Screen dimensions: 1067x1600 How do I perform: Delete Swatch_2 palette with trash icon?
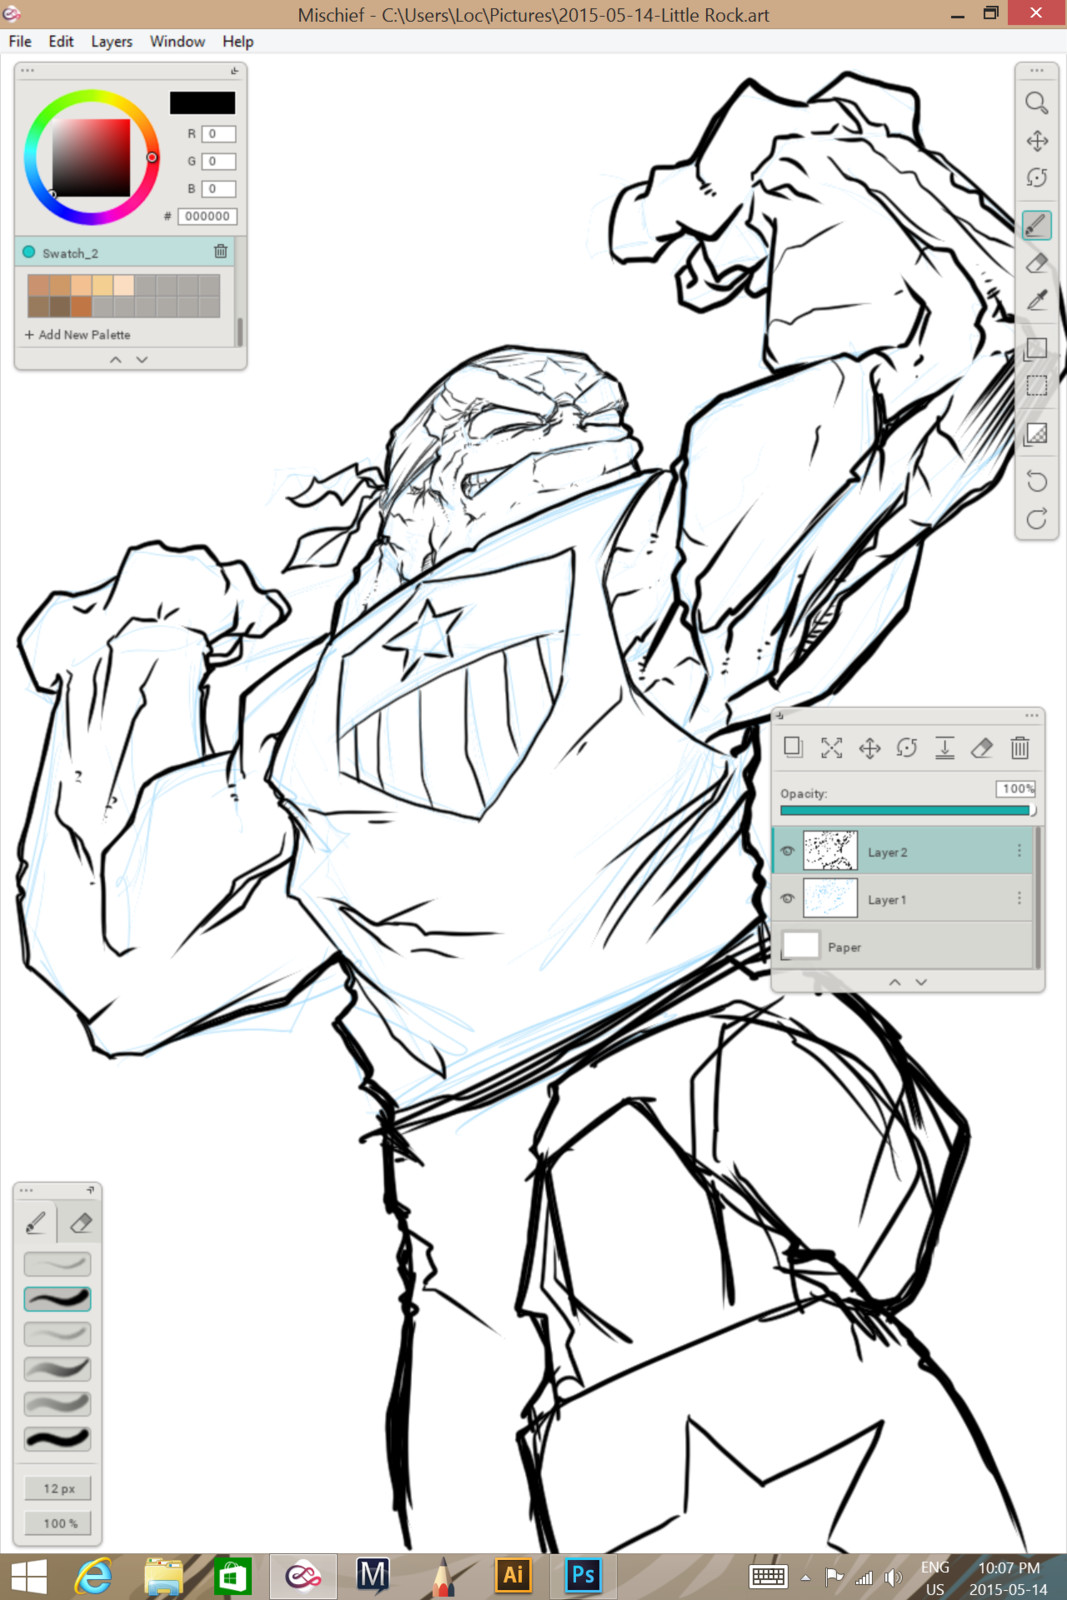(221, 251)
